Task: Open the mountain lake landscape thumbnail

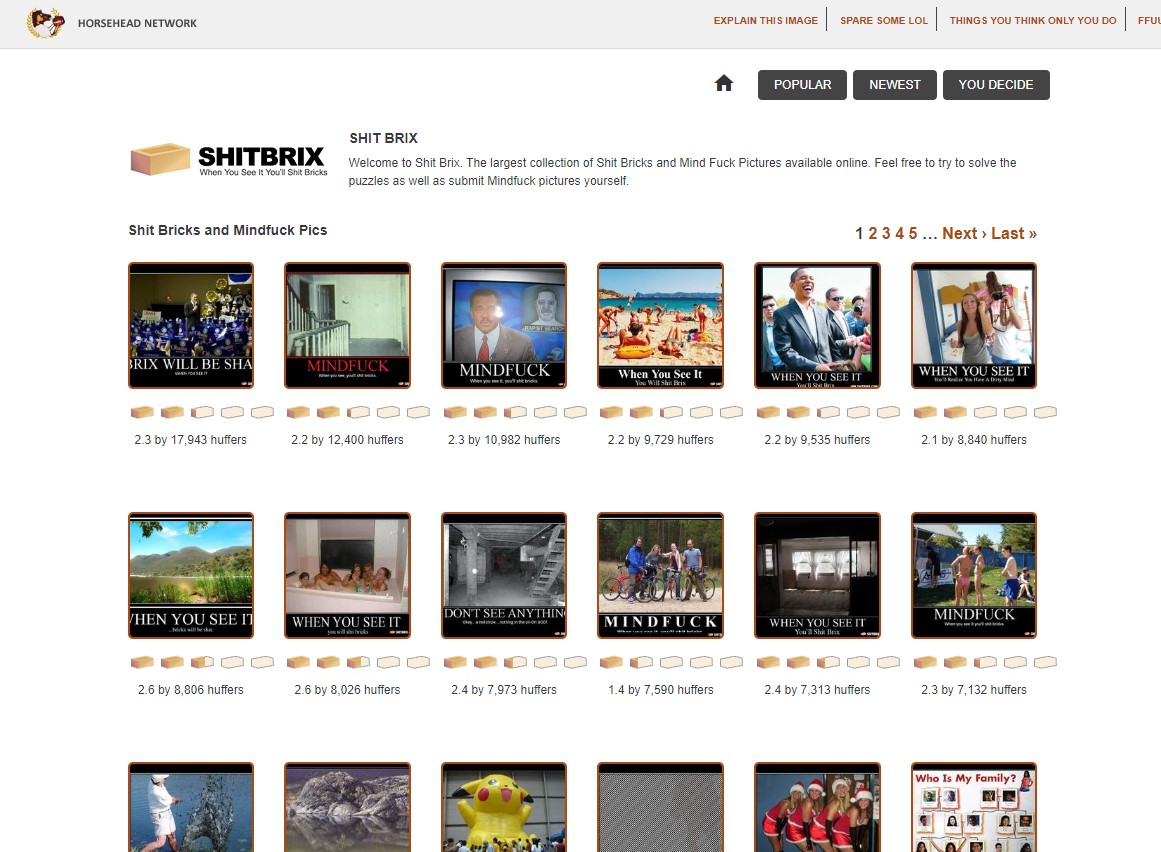Action: pyautogui.click(x=191, y=575)
